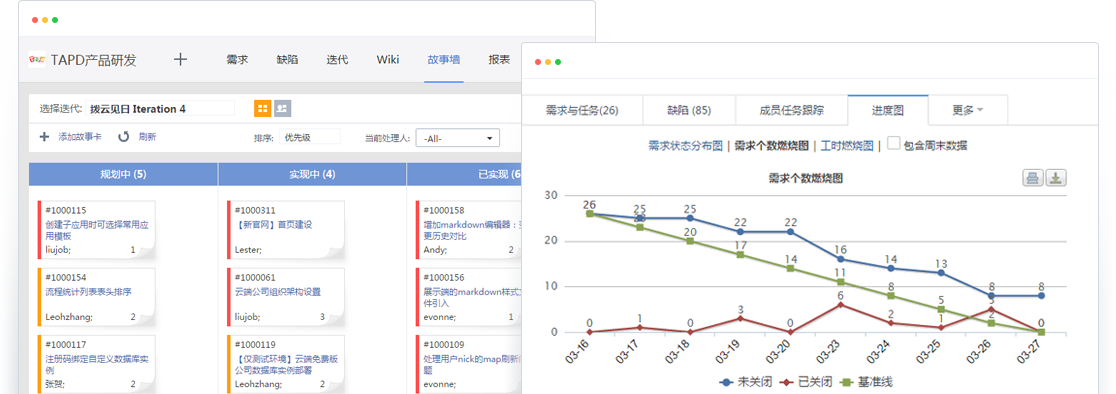This screenshot has width=1116, height=394.
Task: Expand the 更多 tab menu
Action: pos(967,110)
